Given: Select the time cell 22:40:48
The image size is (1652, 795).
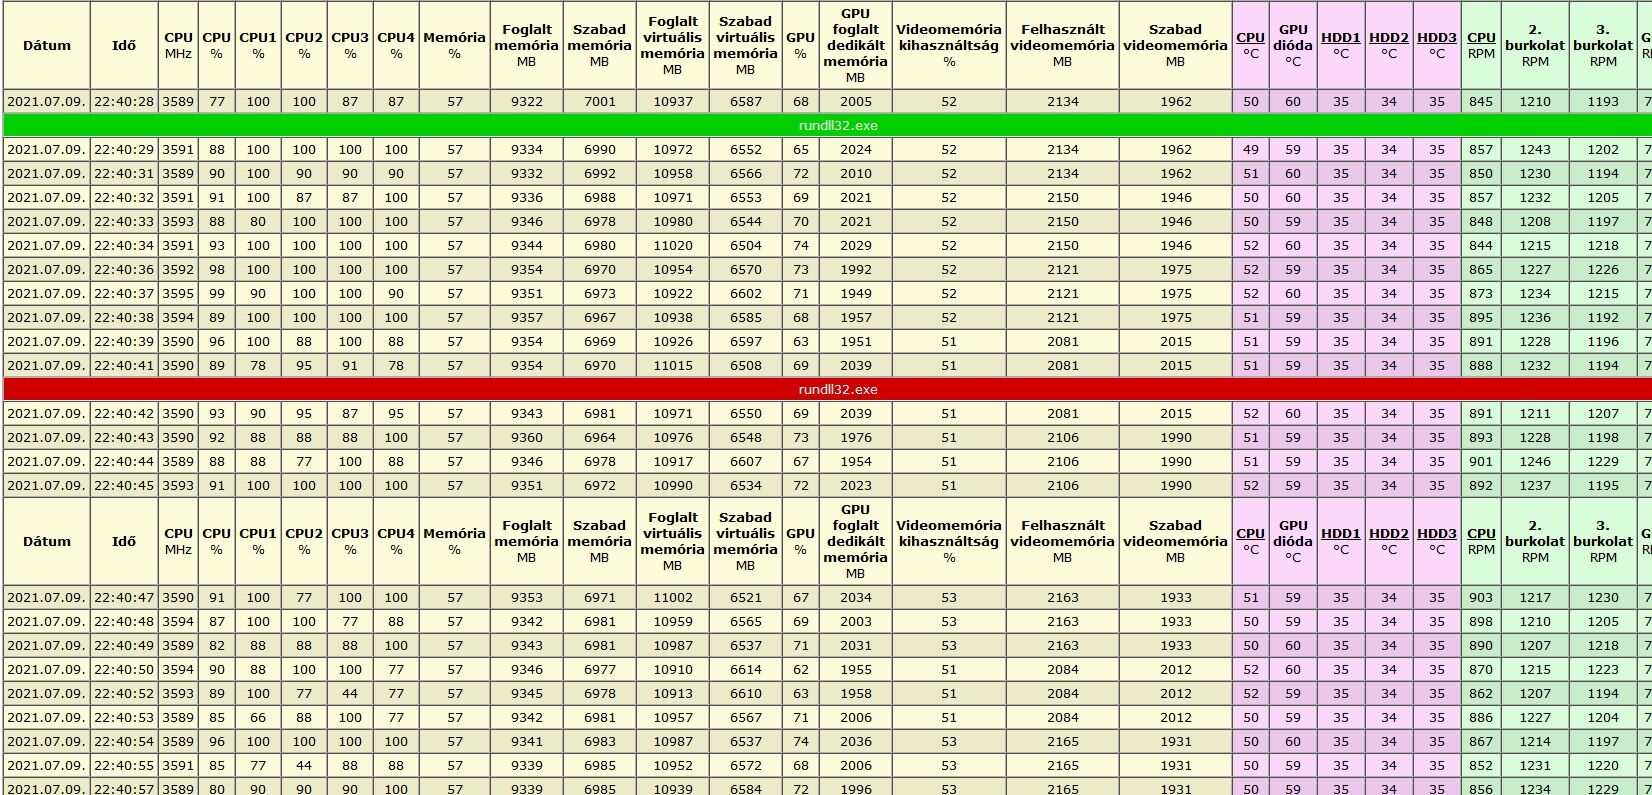Looking at the screenshot, I should (x=124, y=622).
